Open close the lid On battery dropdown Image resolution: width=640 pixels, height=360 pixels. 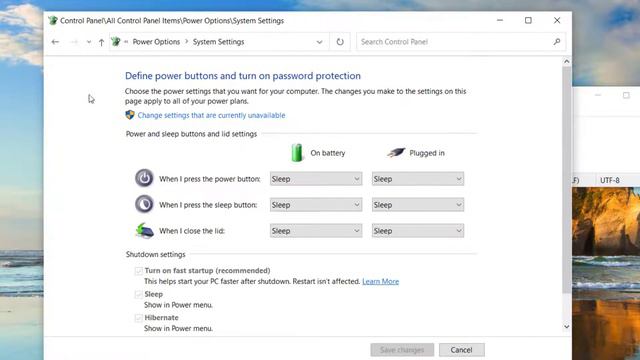click(x=316, y=231)
